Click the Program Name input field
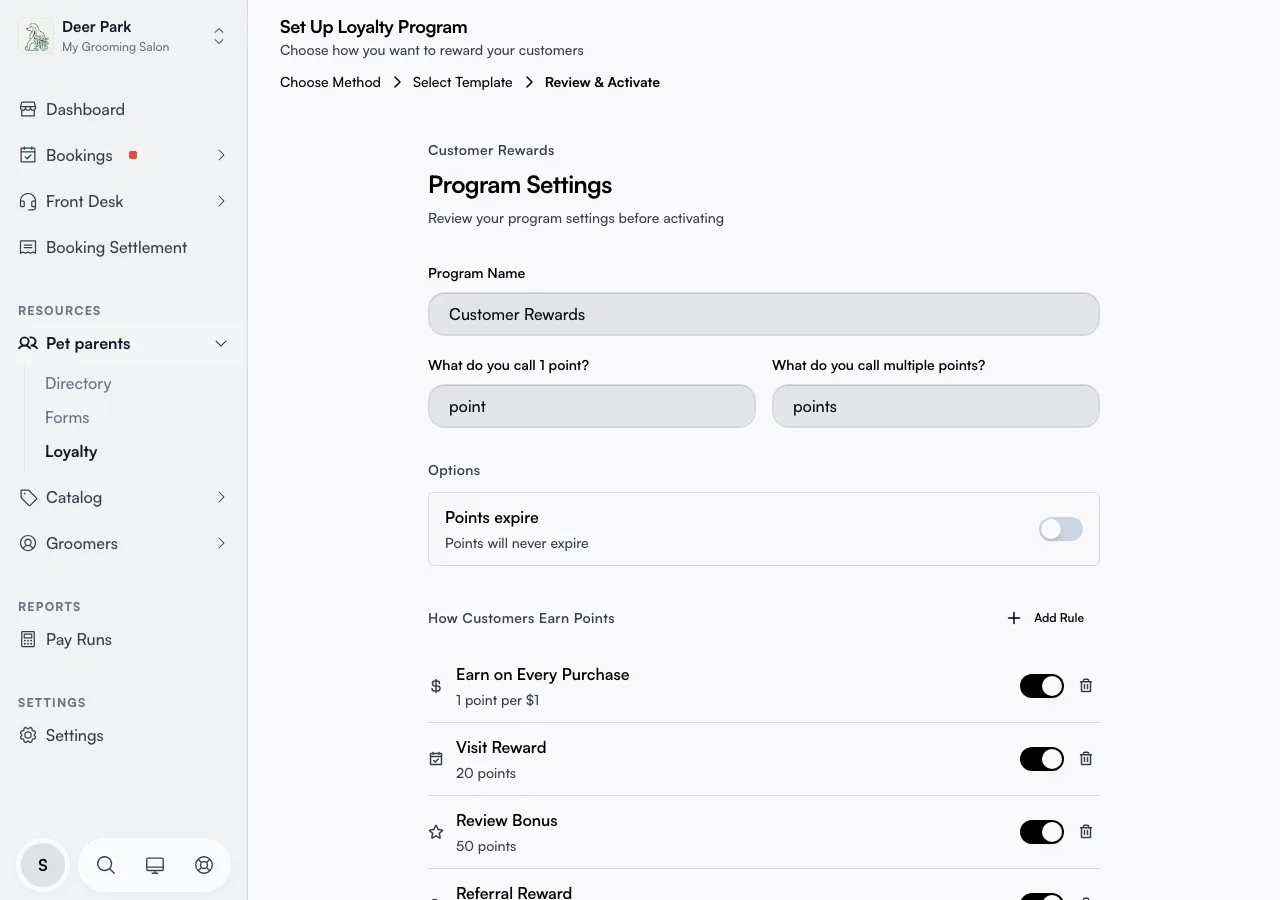The height and width of the screenshot is (900, 1280). (764, 314)
